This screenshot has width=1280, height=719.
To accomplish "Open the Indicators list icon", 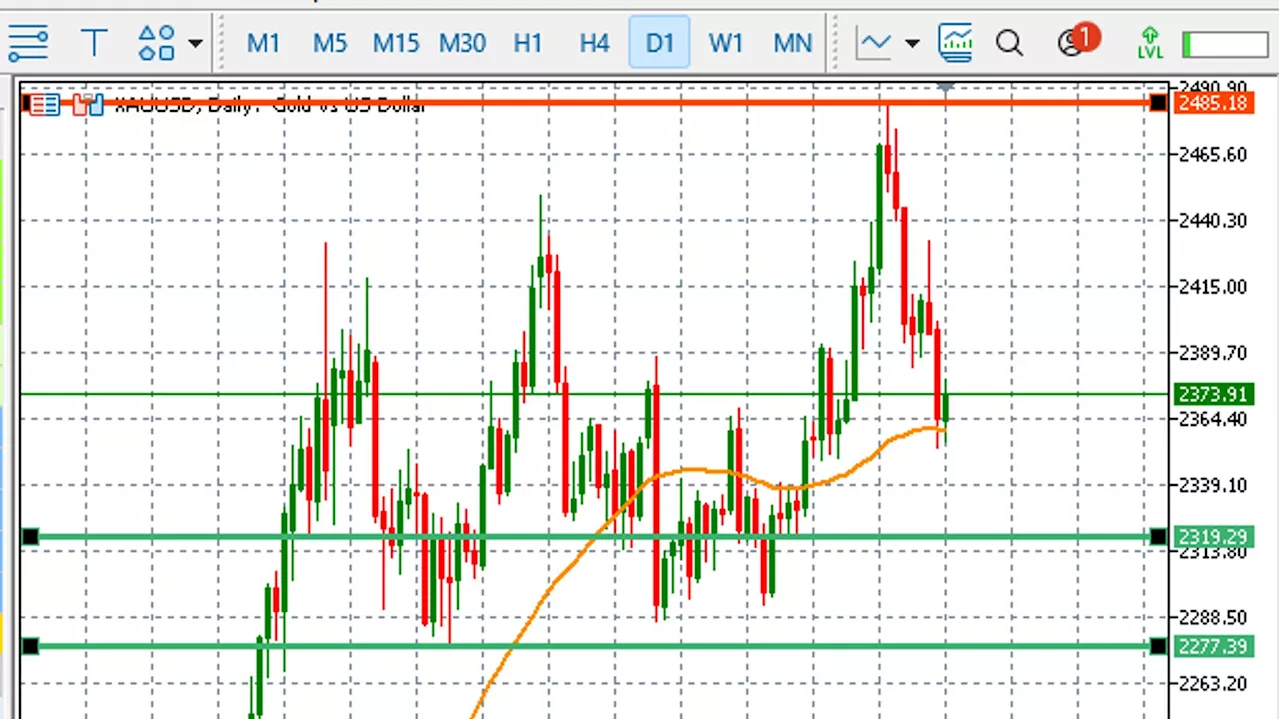I will pos(956,43).
